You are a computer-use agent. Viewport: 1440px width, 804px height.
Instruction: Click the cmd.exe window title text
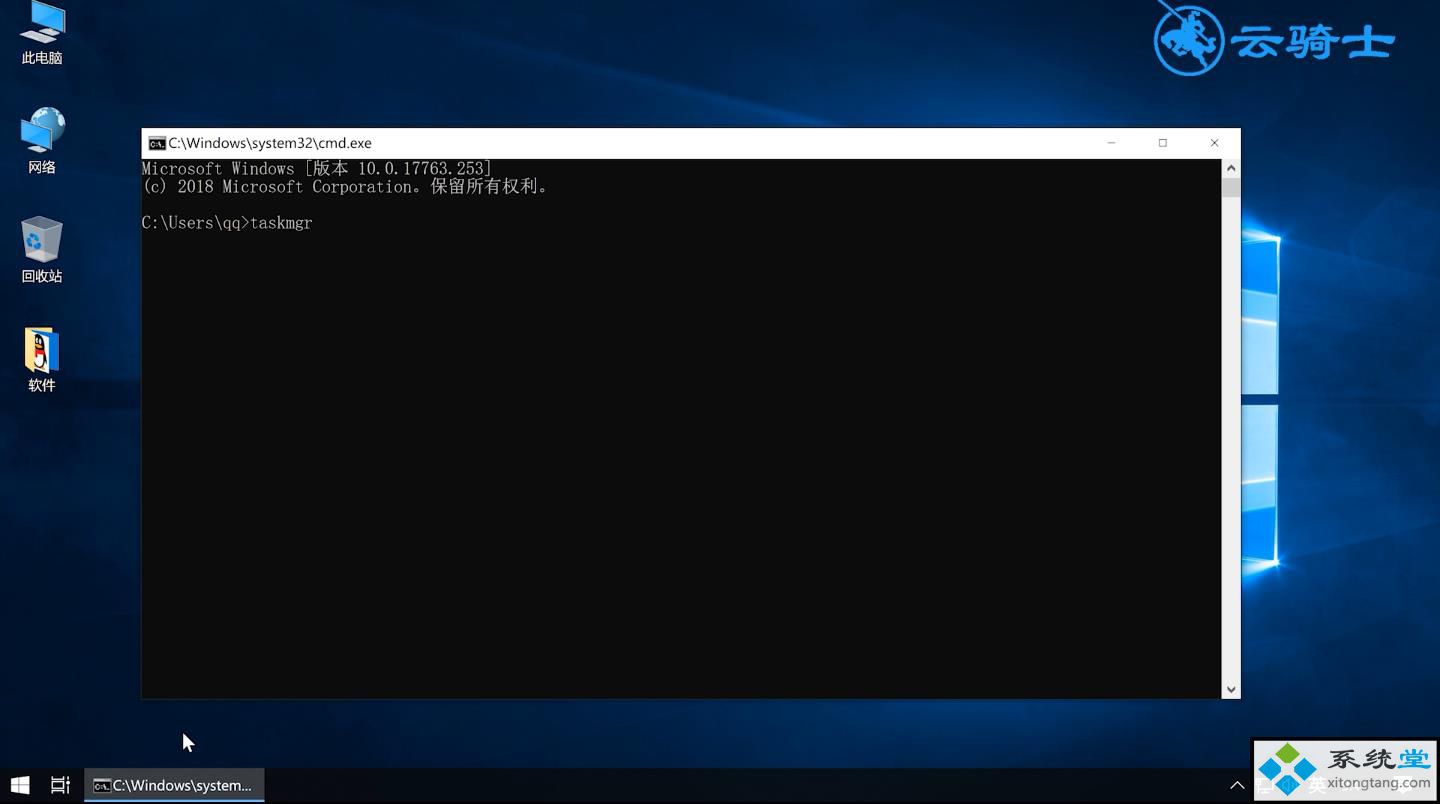tap(270, 143)
